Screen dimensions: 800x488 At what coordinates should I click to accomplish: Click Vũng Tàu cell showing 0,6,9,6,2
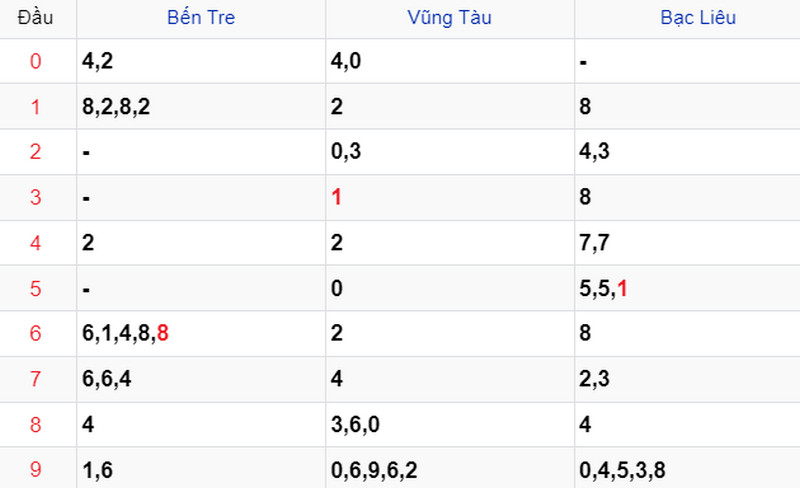[x=450, y=469]
